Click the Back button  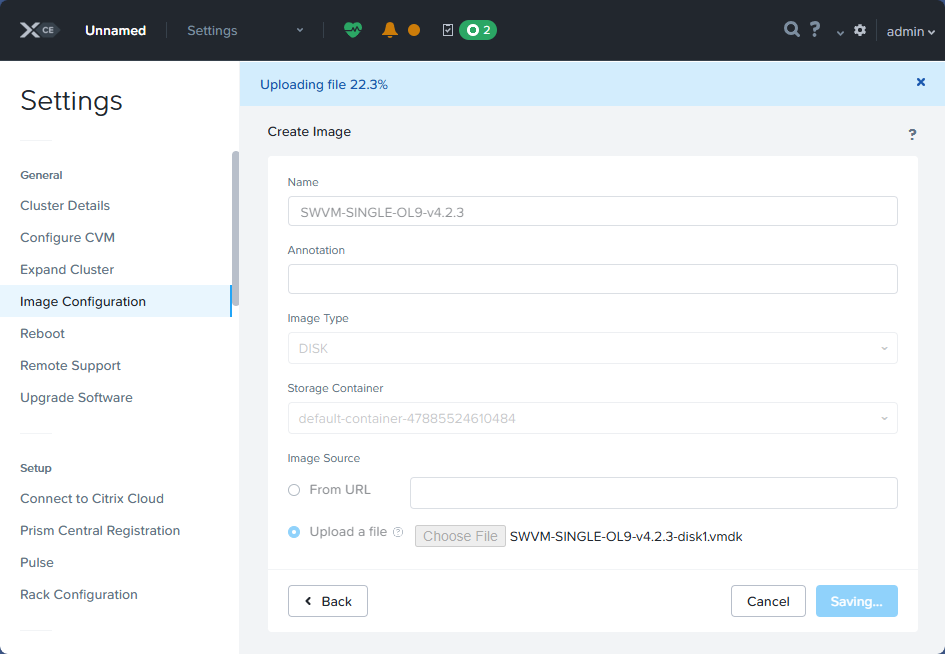(x=327, y=601)
